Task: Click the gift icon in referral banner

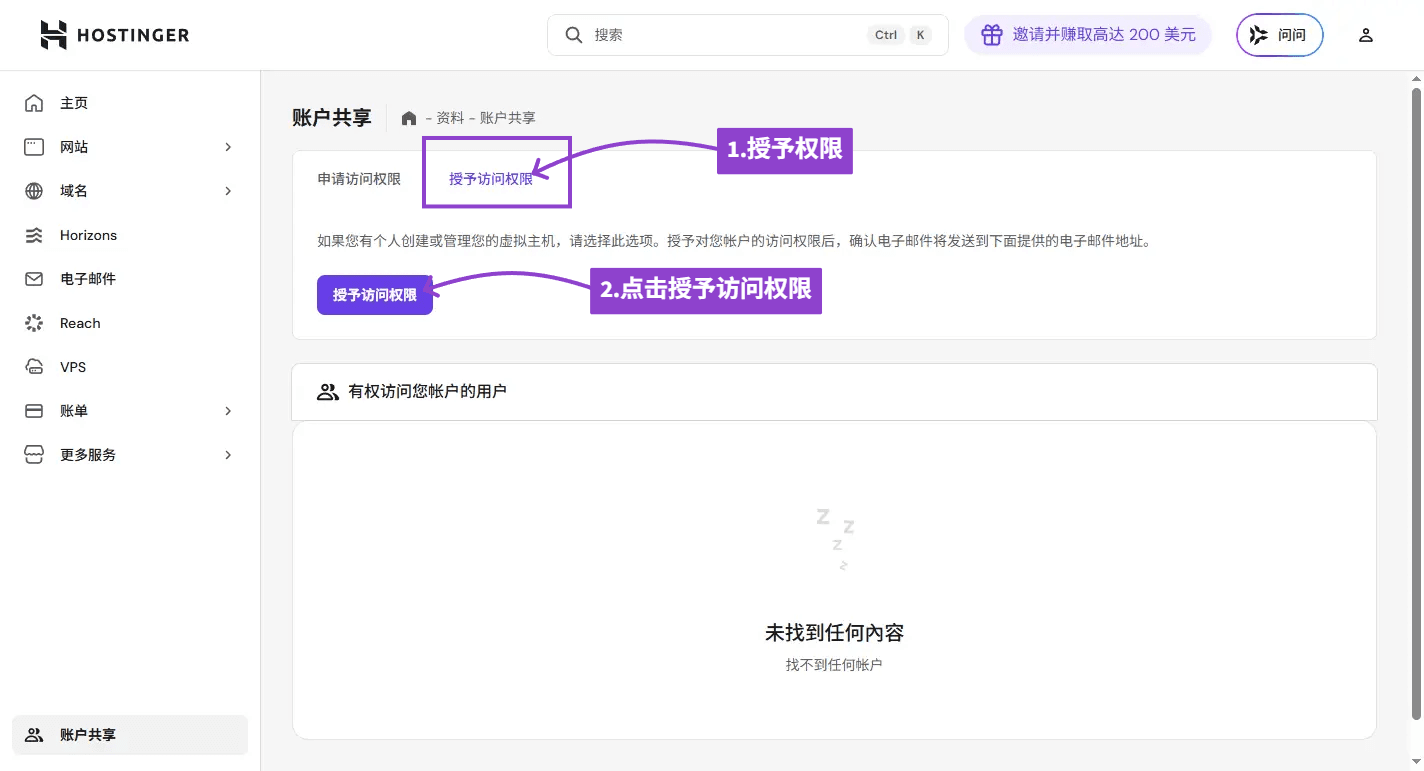Action: [x=991, y=35]
